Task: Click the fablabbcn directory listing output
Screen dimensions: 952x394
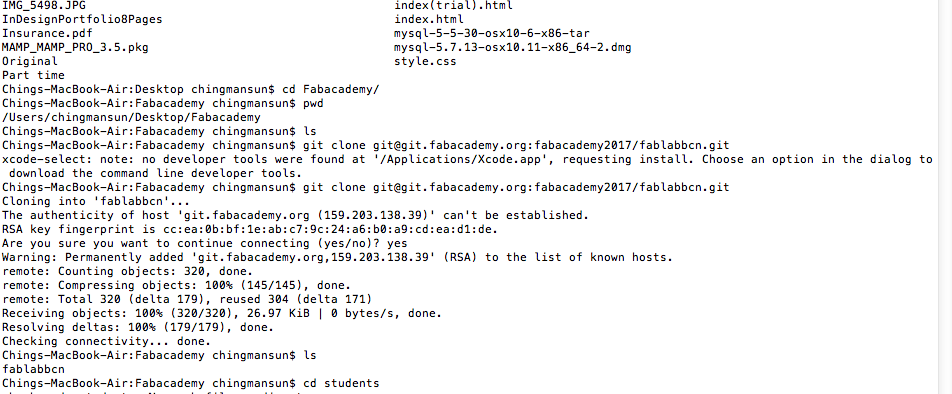Action: coord(33,369)
